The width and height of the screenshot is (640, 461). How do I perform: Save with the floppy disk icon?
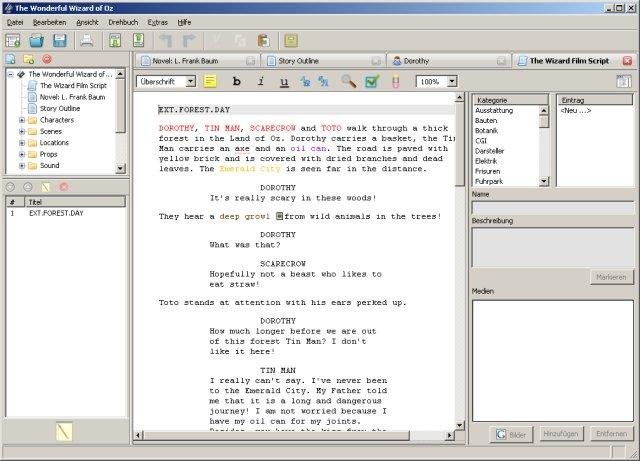coord(60,41)
